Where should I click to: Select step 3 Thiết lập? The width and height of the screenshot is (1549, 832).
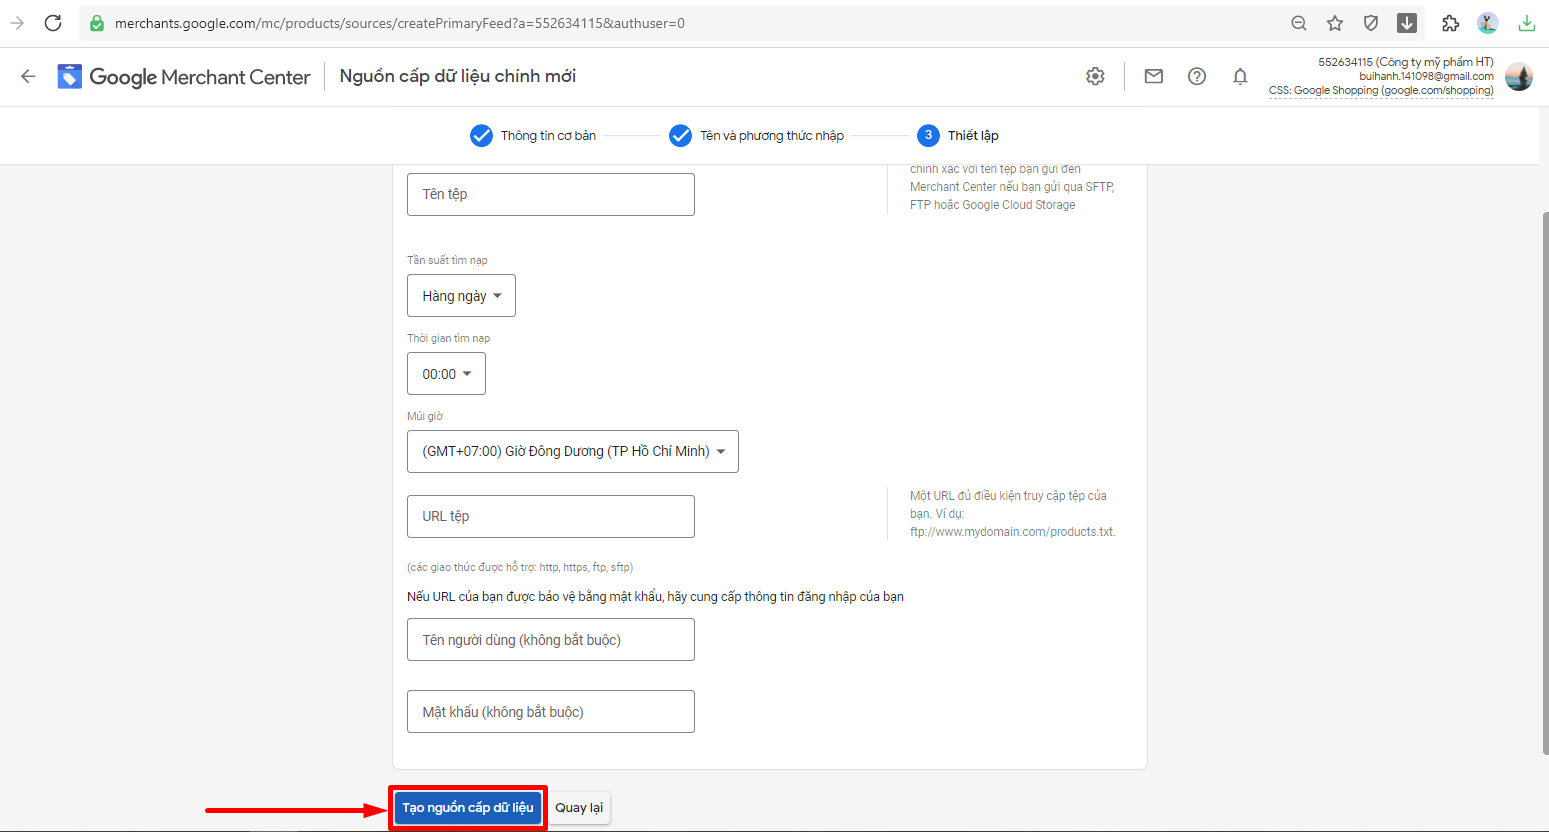[x=957, y=136]
